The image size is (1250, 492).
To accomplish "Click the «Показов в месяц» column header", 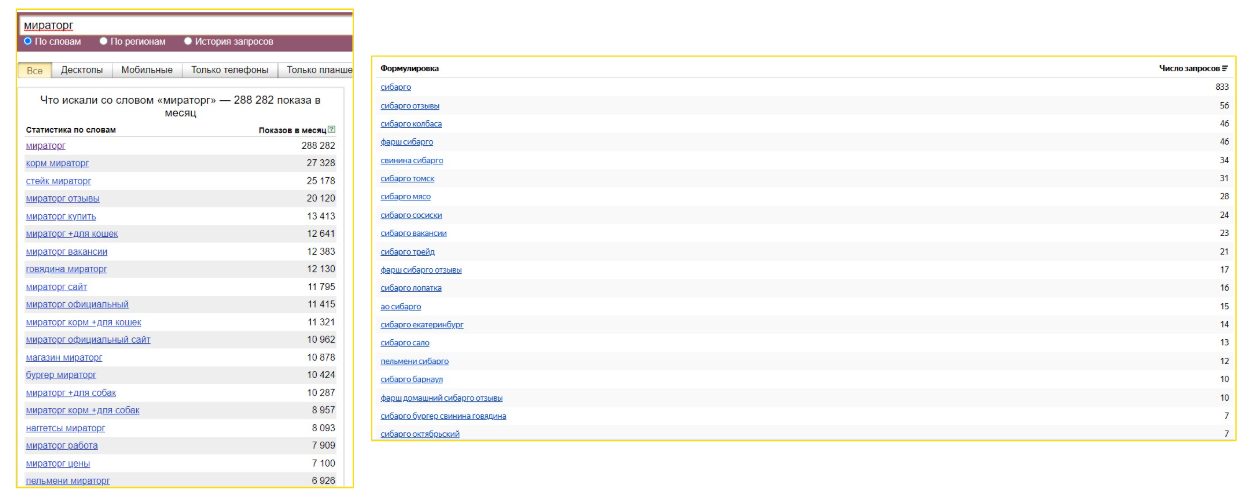I will [x=292, y=130].
